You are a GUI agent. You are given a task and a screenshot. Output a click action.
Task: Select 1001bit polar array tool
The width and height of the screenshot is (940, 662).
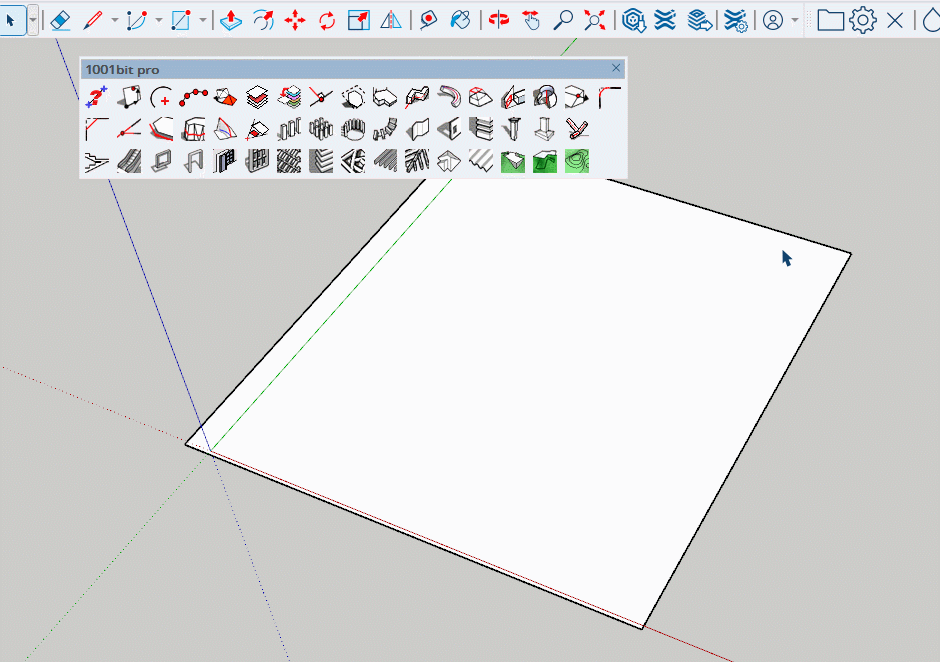[x=353, y=128]
